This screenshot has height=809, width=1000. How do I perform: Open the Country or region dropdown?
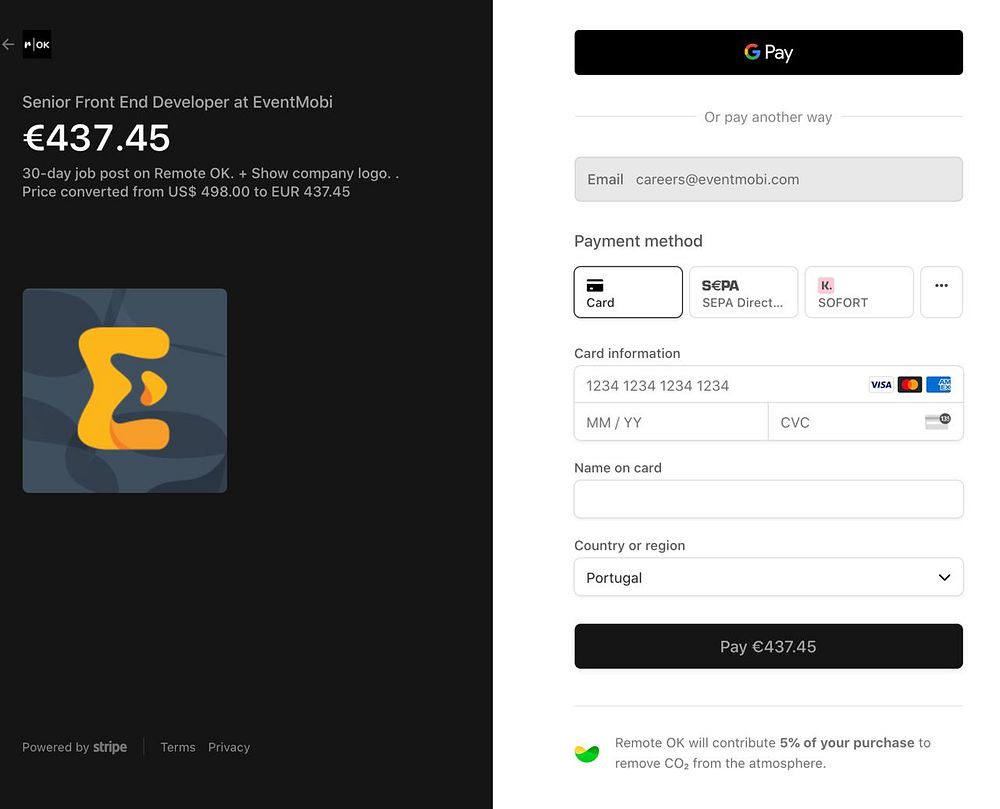[768, 577]
